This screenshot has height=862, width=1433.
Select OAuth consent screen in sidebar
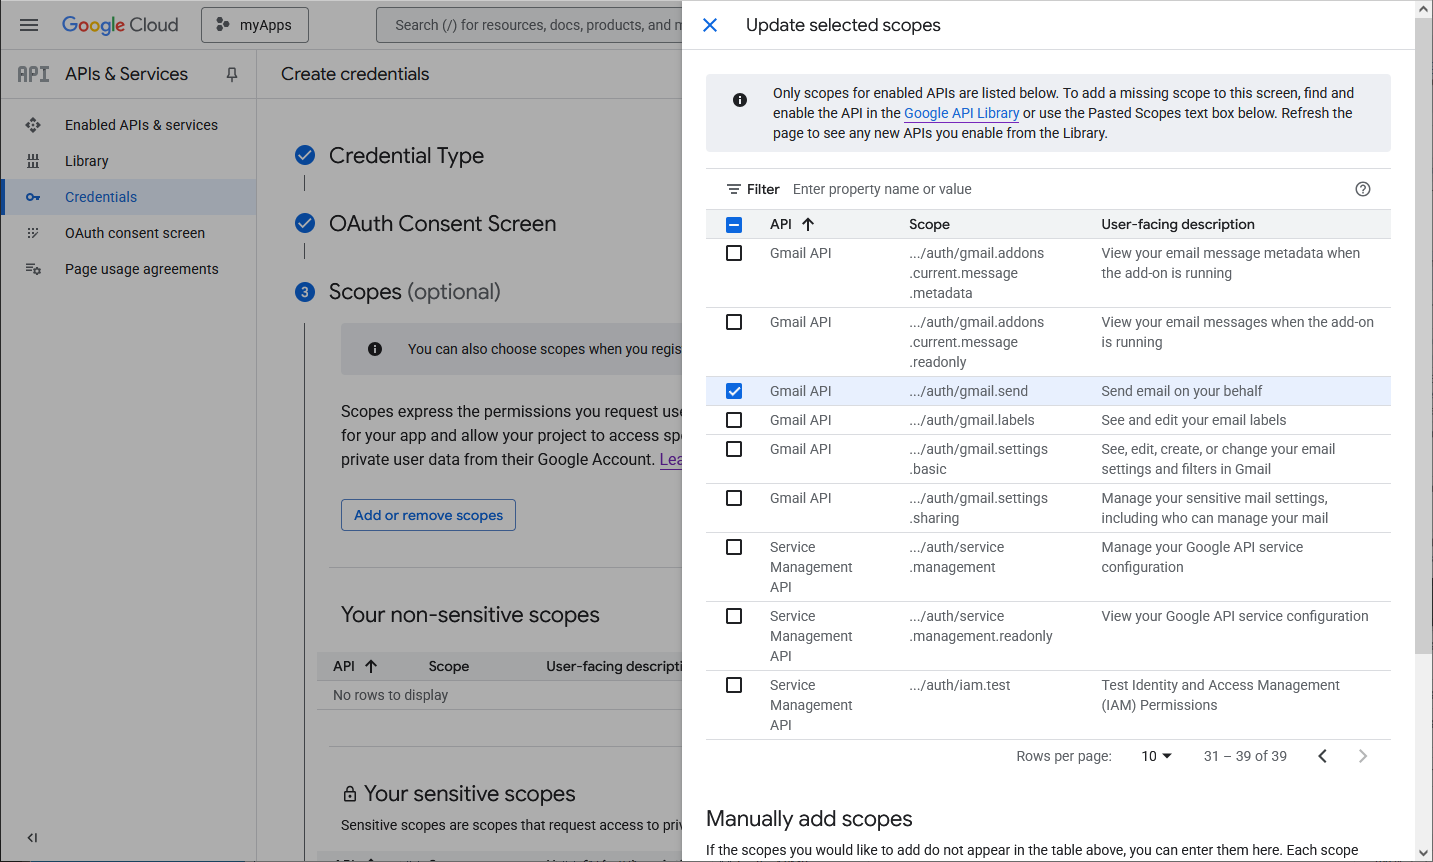[x=135, y=233]
